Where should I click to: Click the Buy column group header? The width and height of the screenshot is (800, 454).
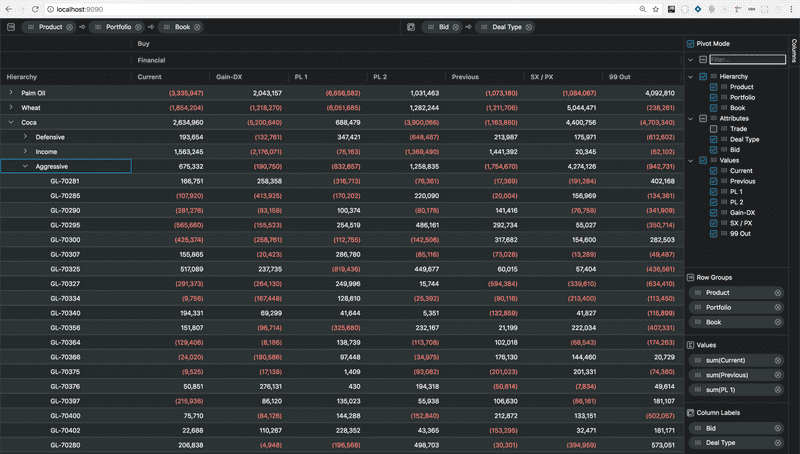[143, 44]
